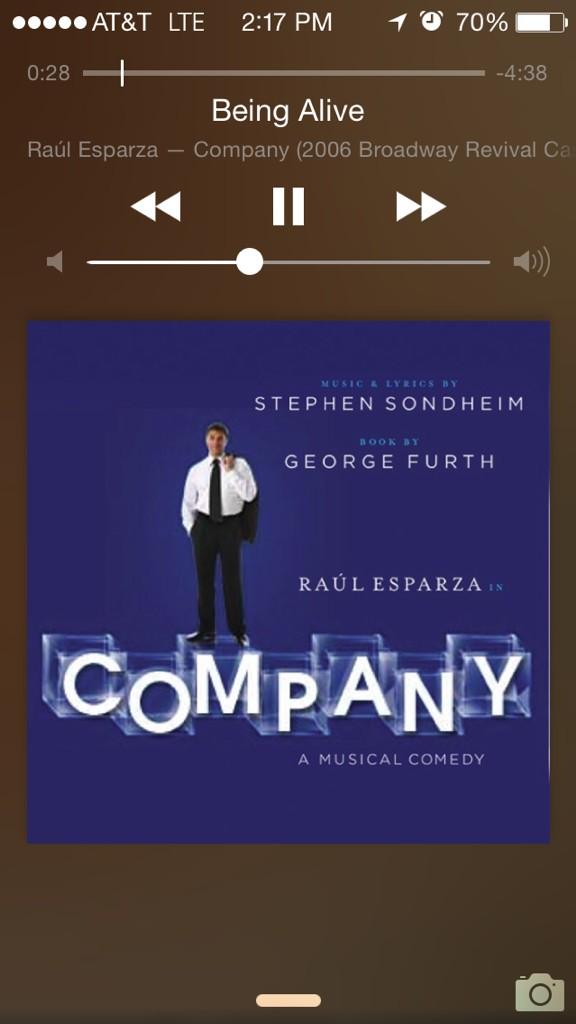Click the song progress scrubber marker
576x1024 pixels.
pos(122,72)
